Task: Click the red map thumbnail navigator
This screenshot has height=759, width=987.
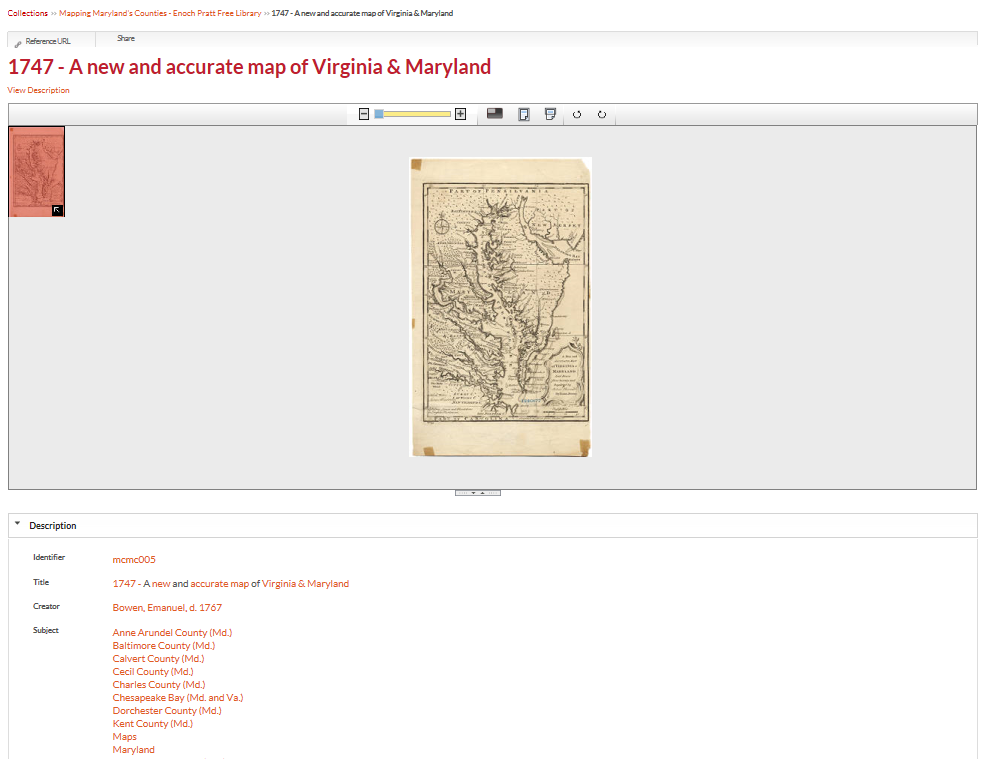Action: (x=37, y=171)
